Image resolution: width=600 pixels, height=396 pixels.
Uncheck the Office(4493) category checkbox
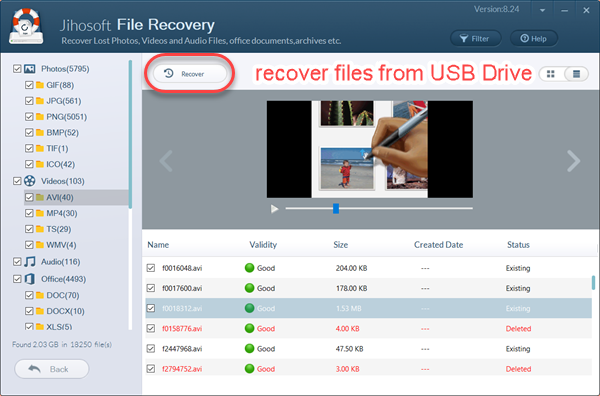(17, 279)
